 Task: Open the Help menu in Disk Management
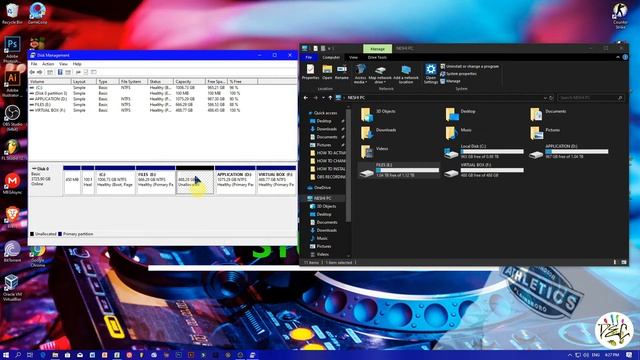pos(77,64)
